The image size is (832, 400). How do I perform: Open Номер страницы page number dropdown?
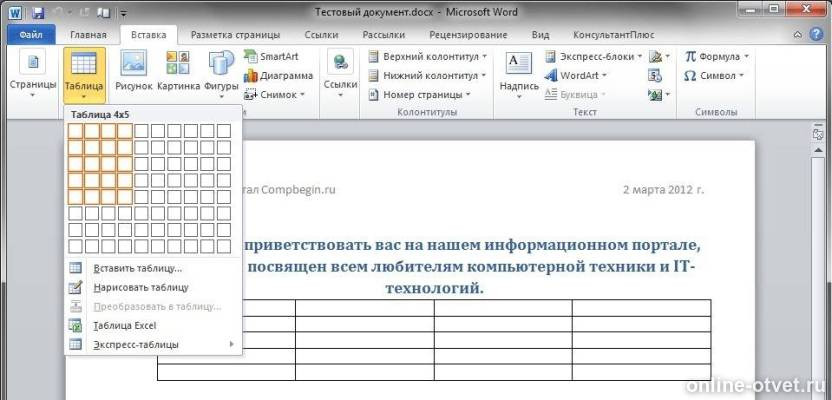(x=420, y=94)
